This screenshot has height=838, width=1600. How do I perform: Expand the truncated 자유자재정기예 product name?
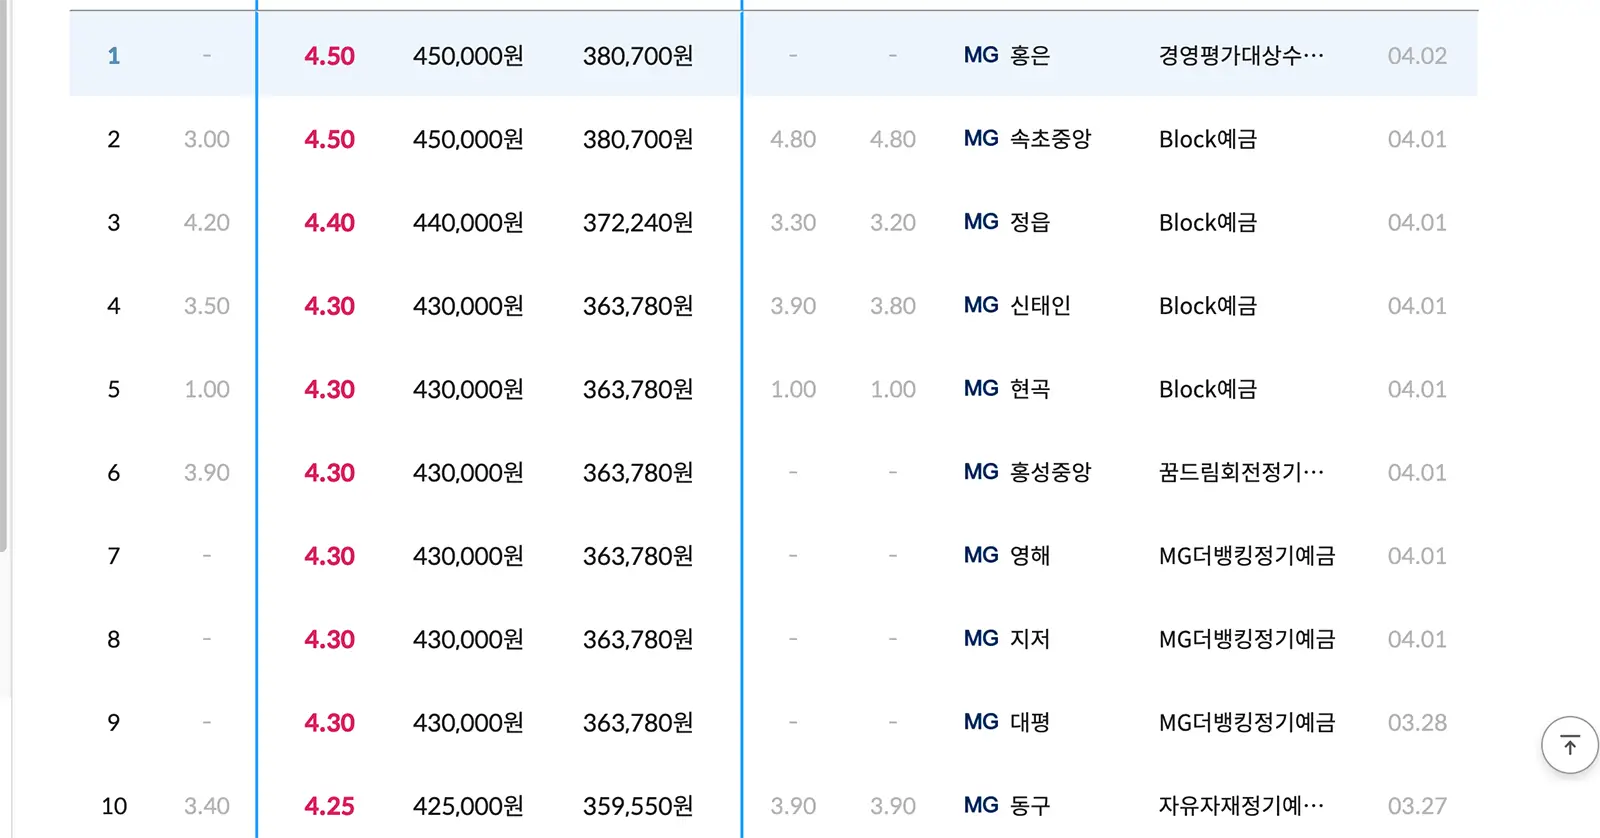click(1240, 805)
